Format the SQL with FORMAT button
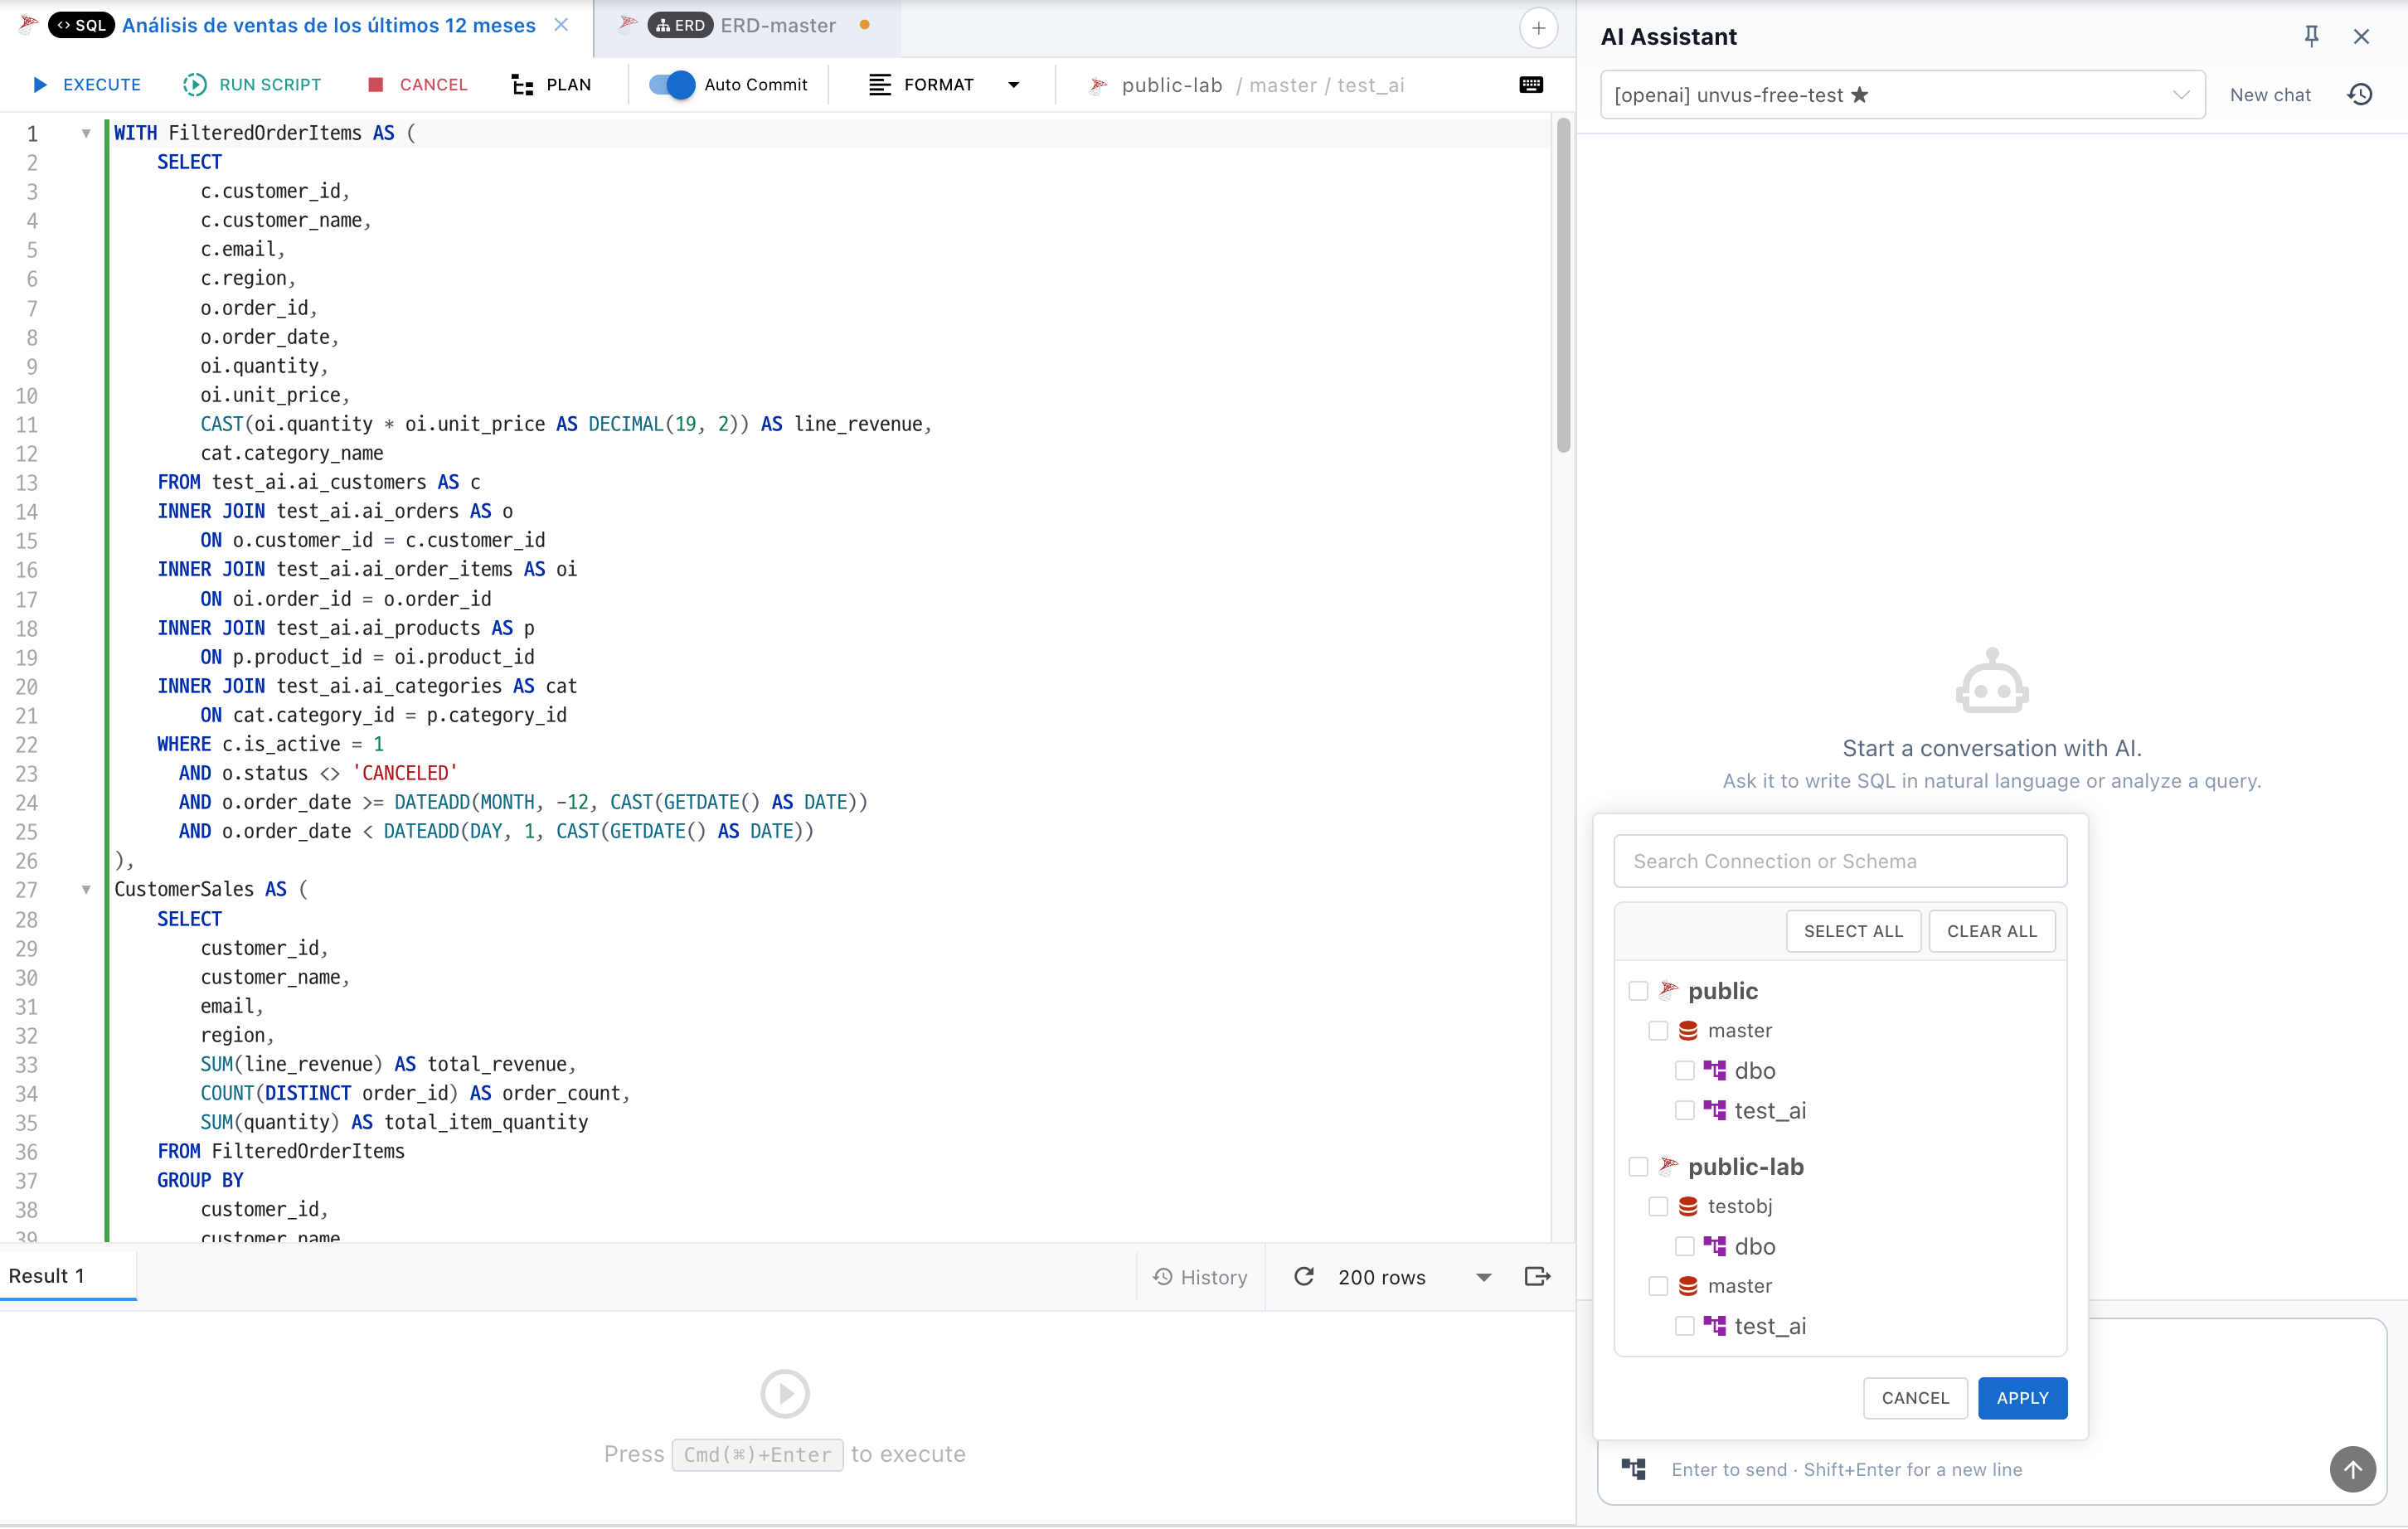 921,85
